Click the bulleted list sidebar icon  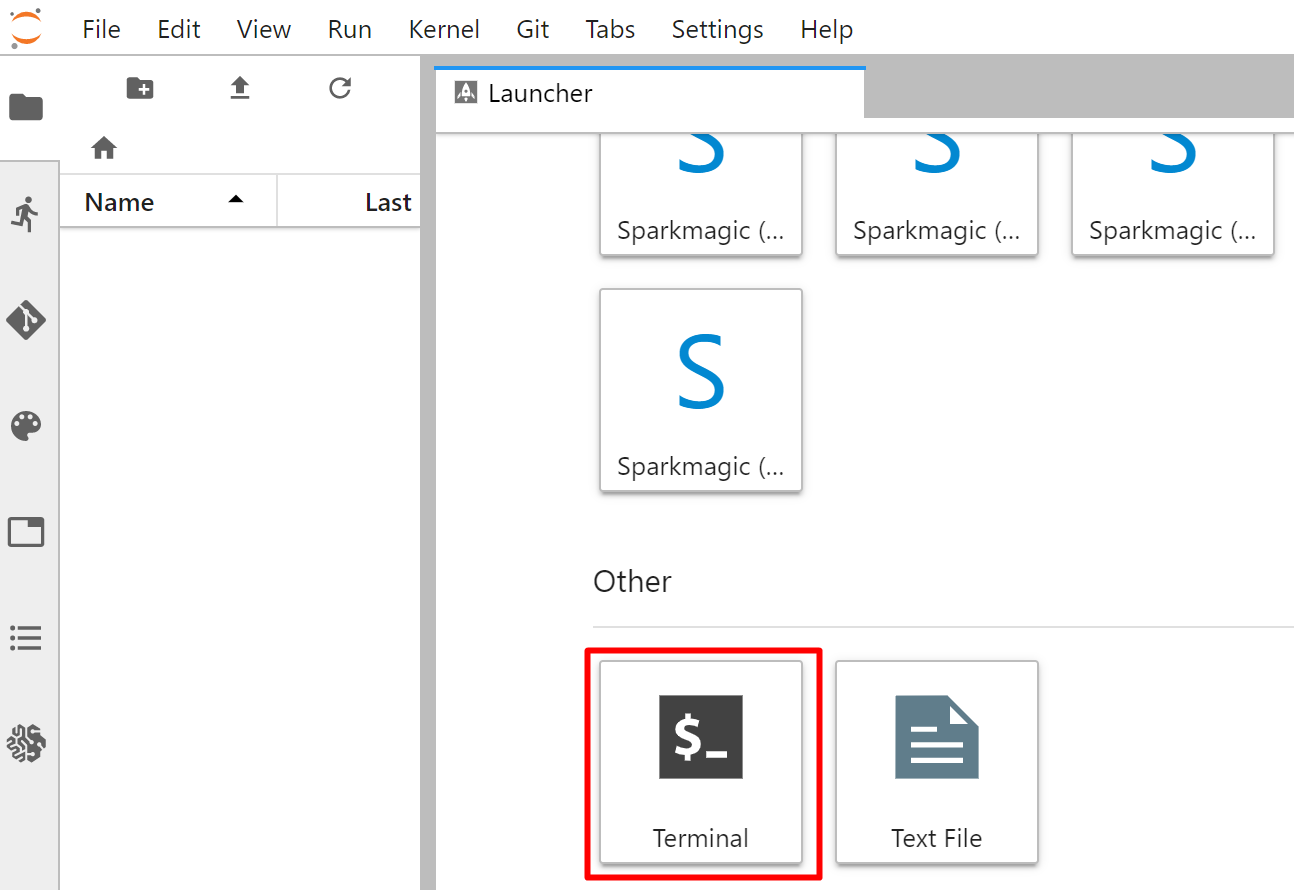[26, 638]
